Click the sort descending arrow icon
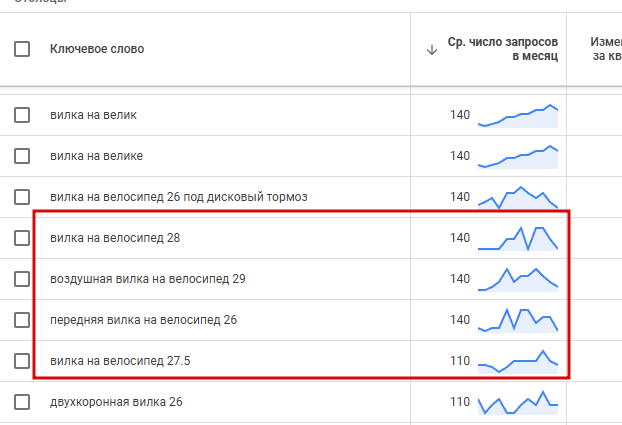 pos(432,50)
